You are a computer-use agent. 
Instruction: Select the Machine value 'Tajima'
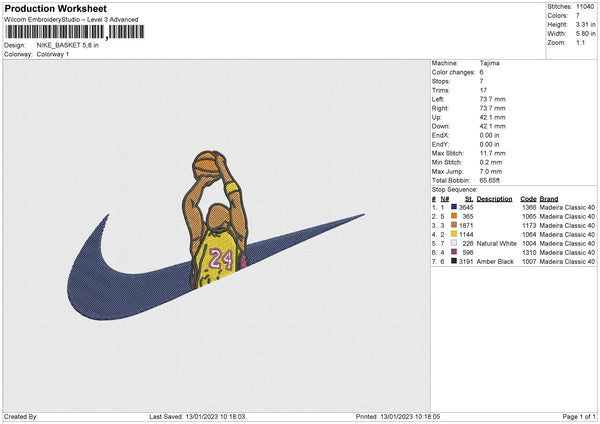pos(489,63)
